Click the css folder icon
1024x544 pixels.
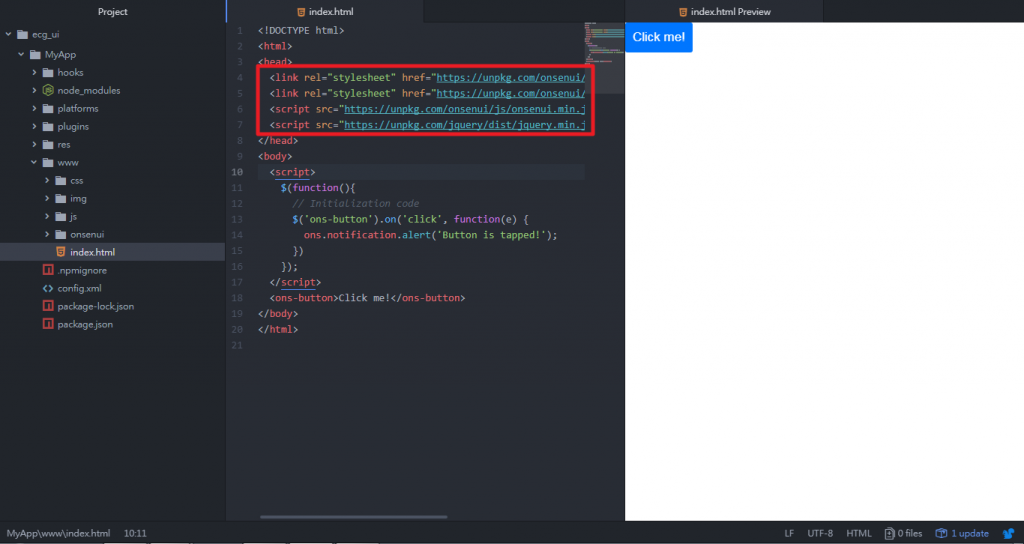(61, 180)
